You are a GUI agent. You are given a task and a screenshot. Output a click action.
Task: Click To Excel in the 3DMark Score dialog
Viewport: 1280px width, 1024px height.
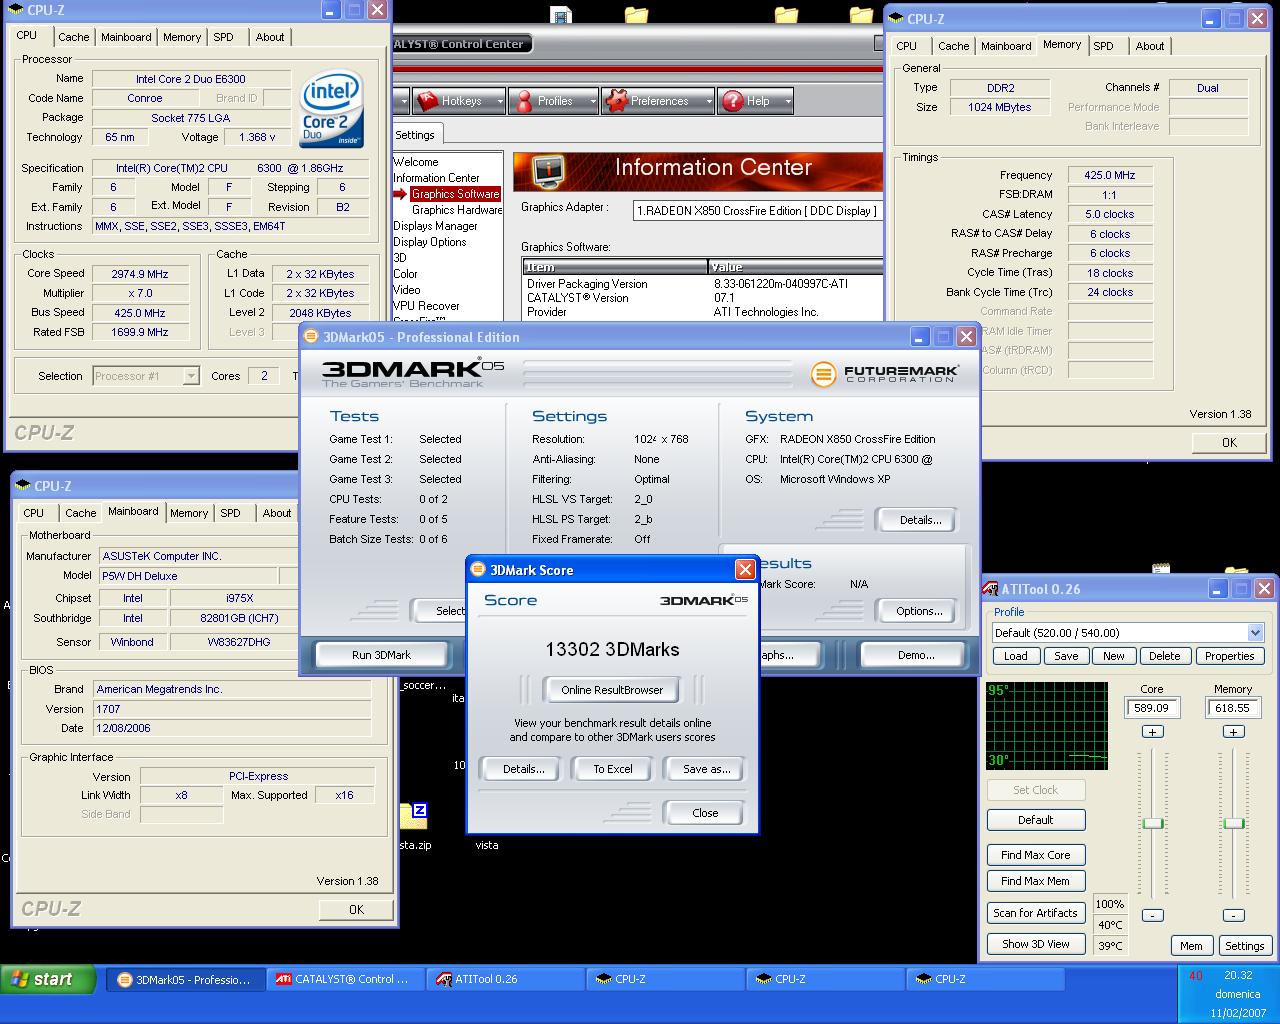[613, 769]
